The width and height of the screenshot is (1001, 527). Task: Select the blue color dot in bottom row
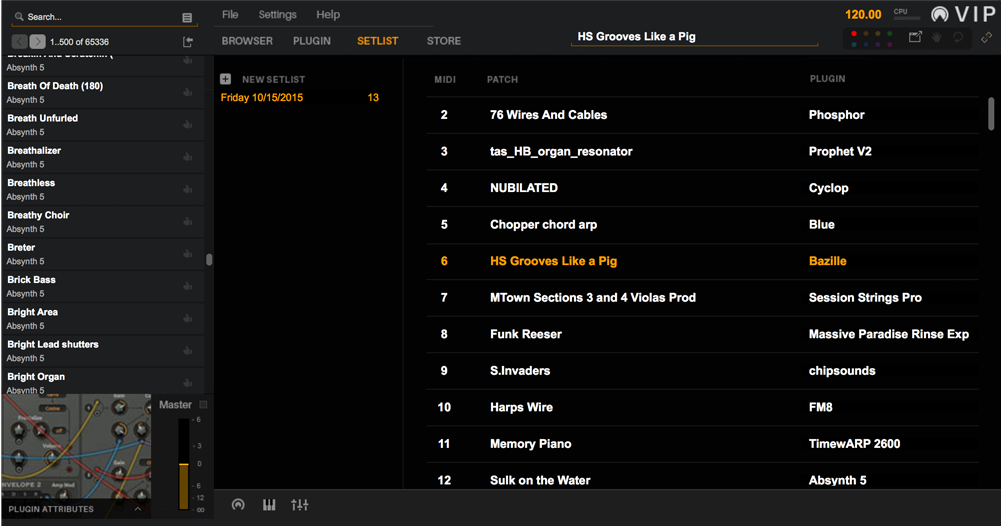click(x=866, y=44)
